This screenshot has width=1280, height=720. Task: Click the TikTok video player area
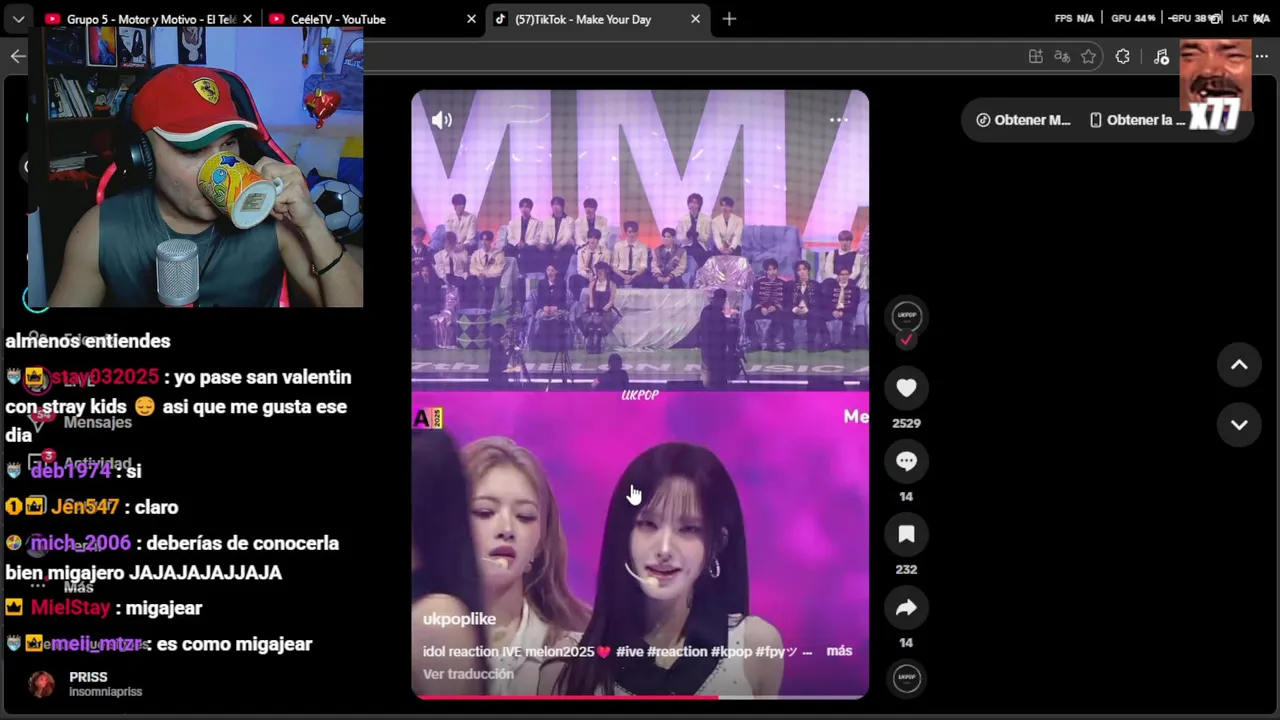pos(640,394)
